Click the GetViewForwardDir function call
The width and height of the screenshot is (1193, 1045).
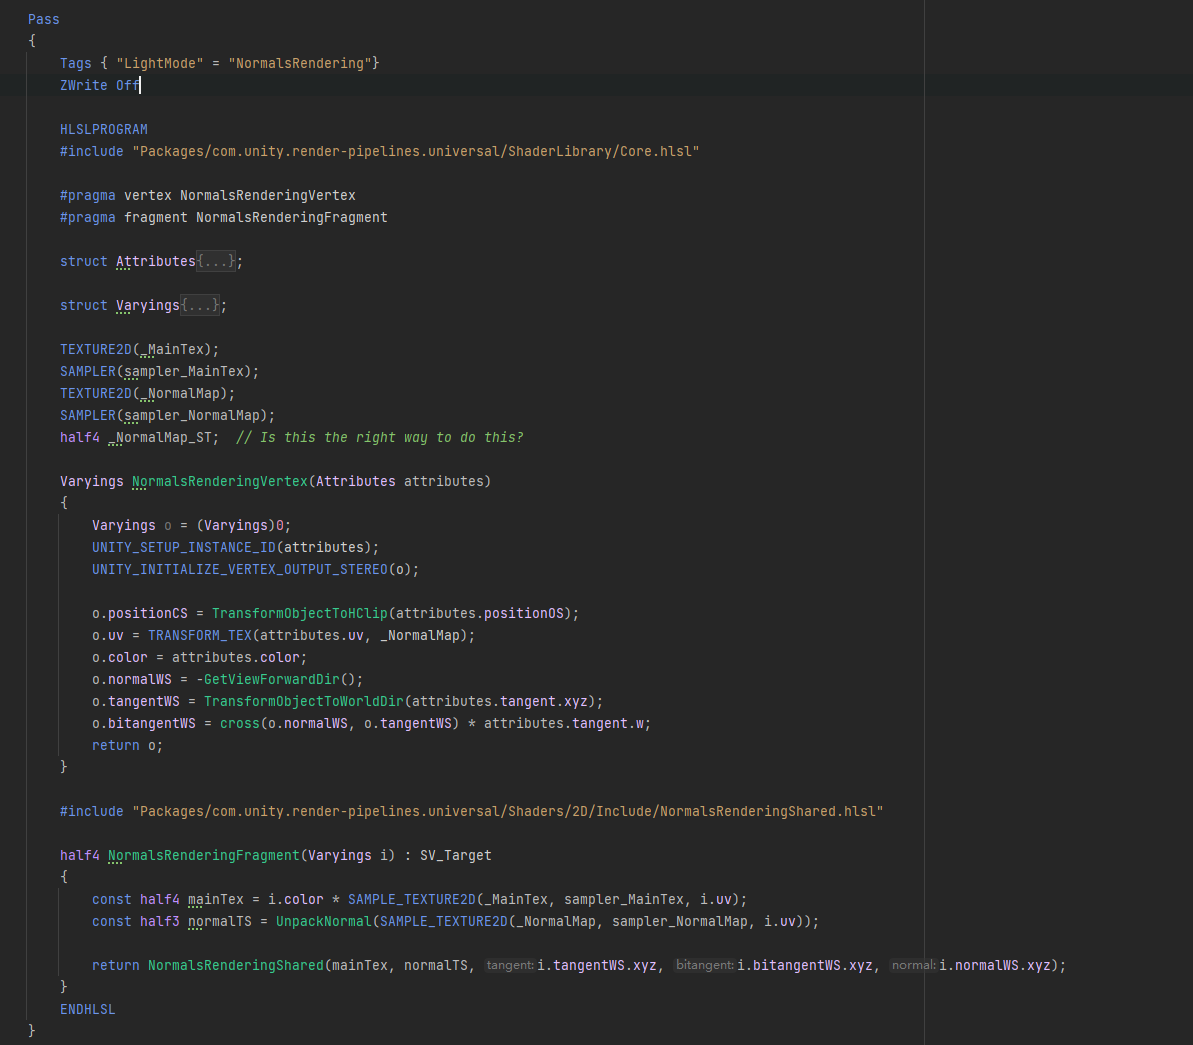click(272, 679)
